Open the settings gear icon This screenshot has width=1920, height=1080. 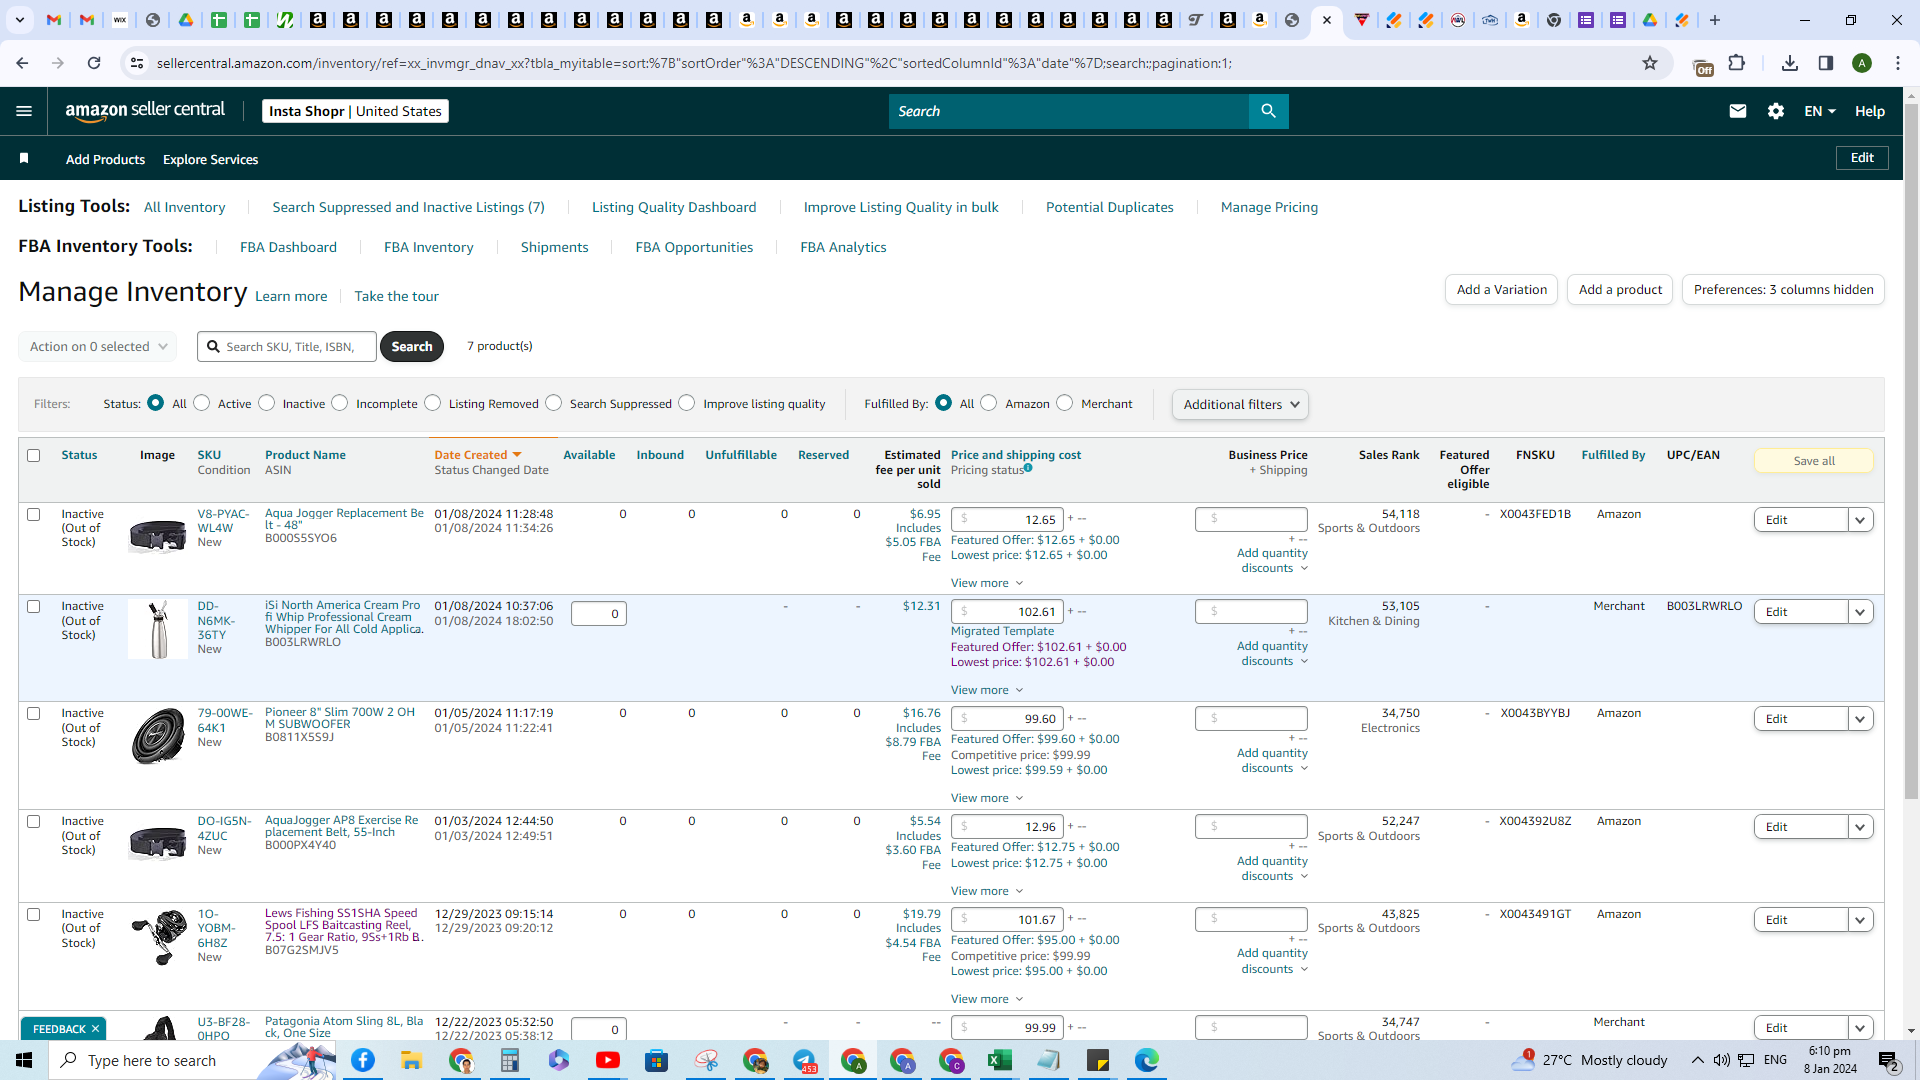tap(1776, 111)
